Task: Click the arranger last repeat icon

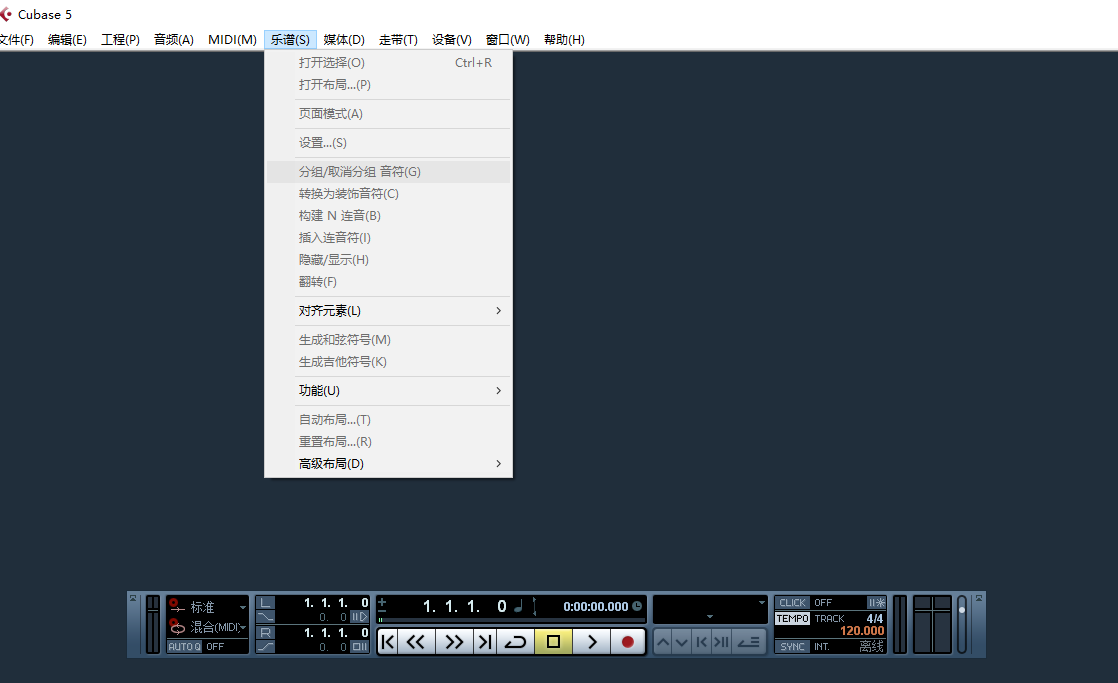Action: tap(722, 642)
